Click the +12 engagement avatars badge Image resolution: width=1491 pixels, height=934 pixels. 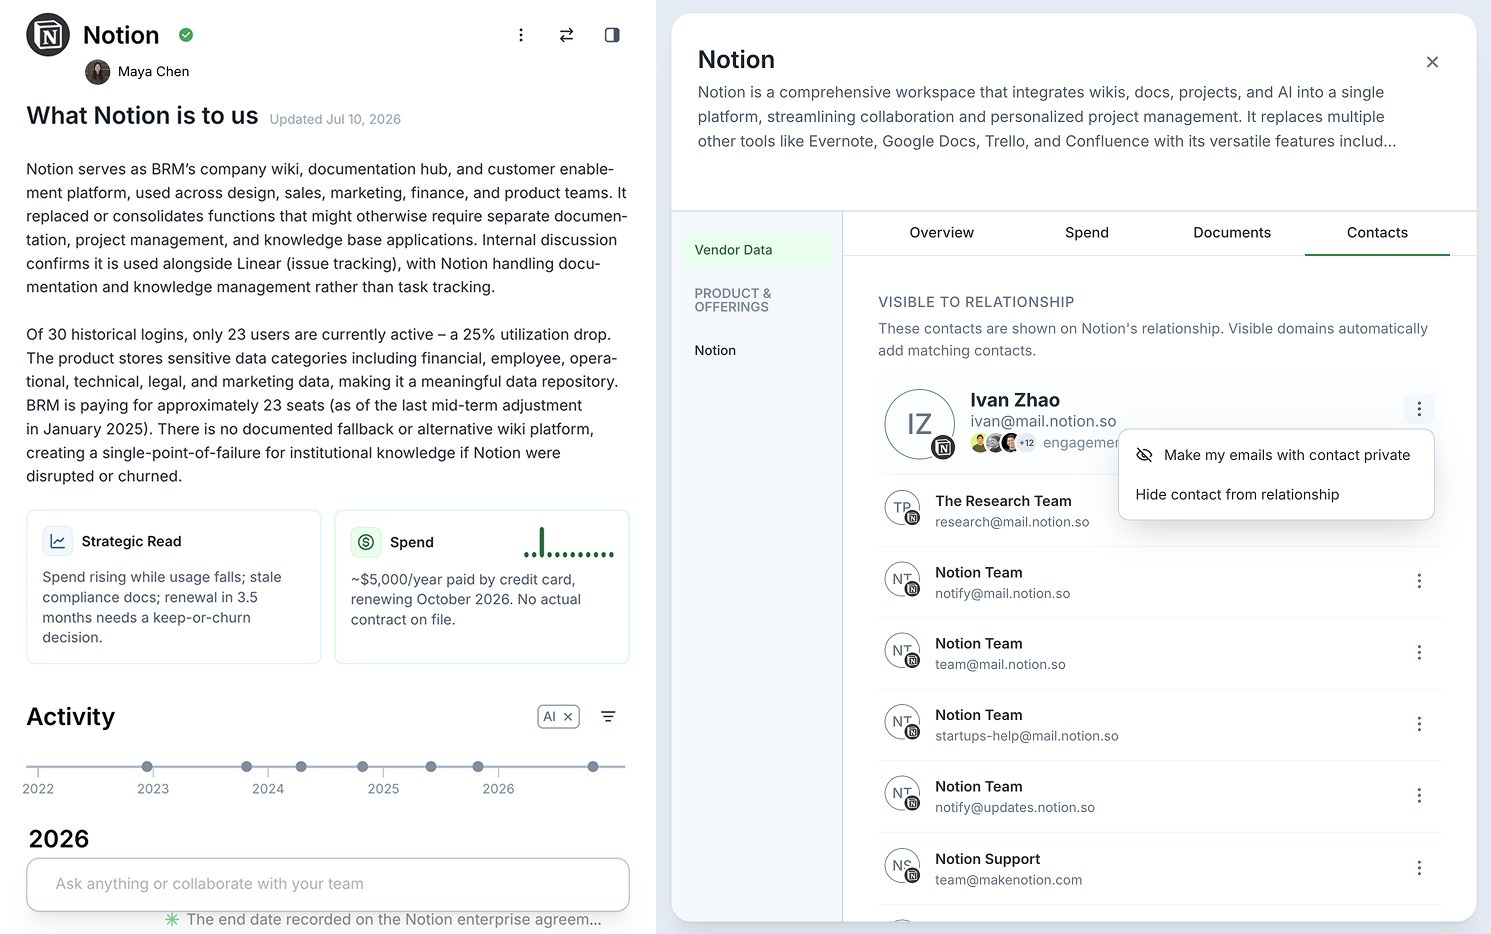point(1026,443)
